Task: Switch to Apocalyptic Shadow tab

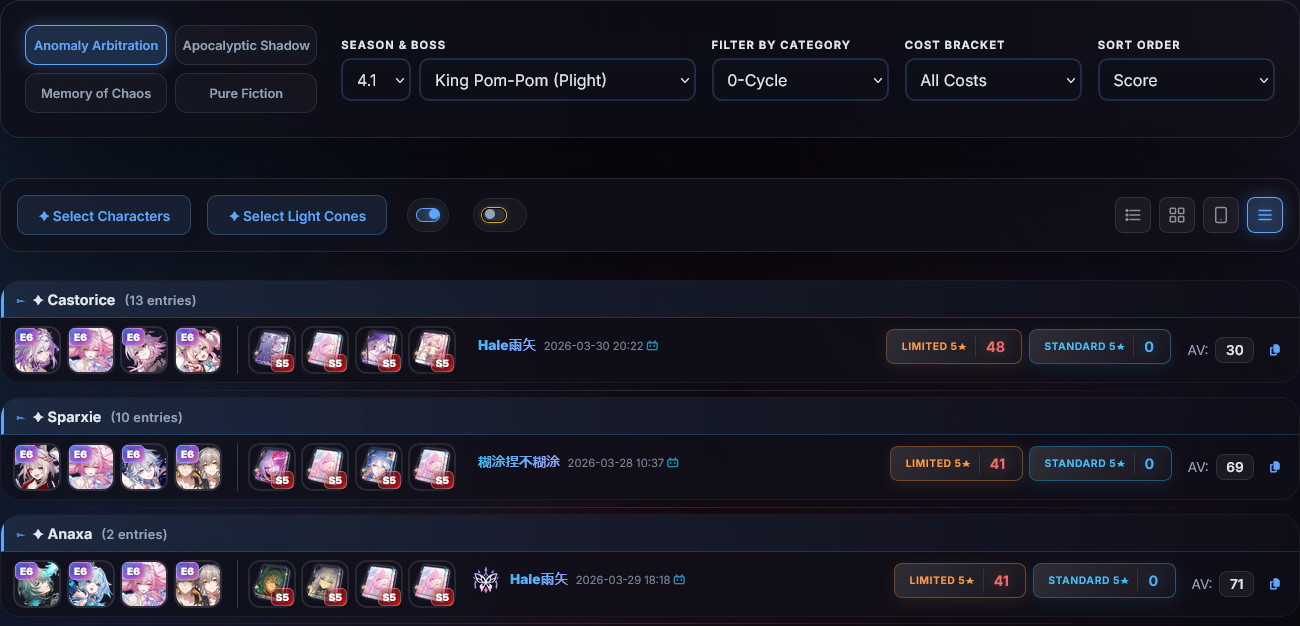Action: (x=246, y=45)
